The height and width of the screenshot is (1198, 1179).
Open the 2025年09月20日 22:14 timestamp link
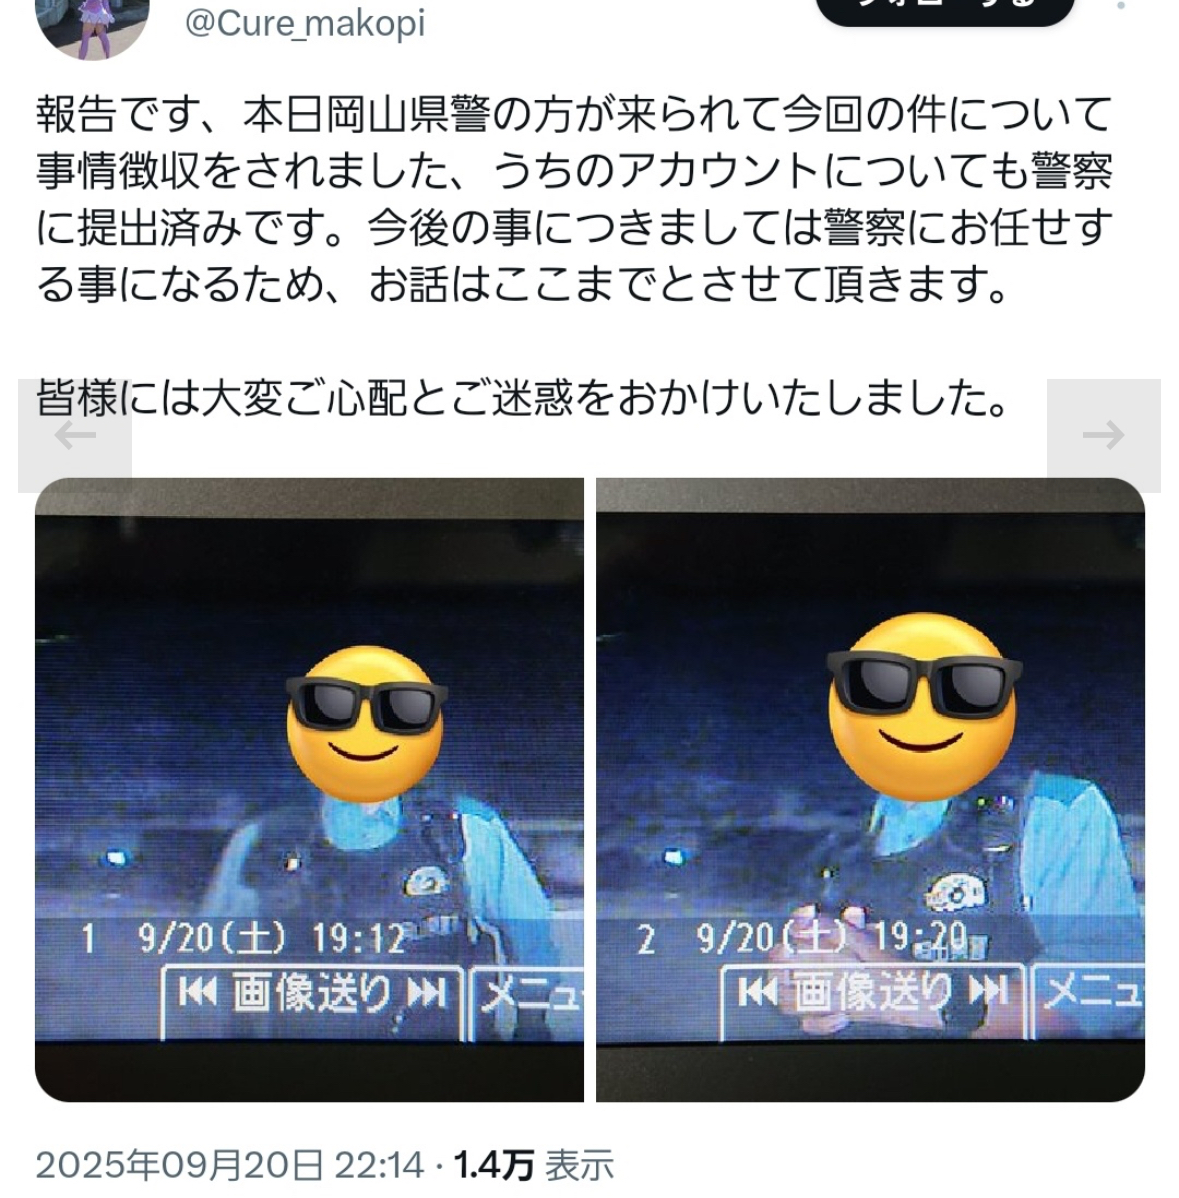point(229,1165)
